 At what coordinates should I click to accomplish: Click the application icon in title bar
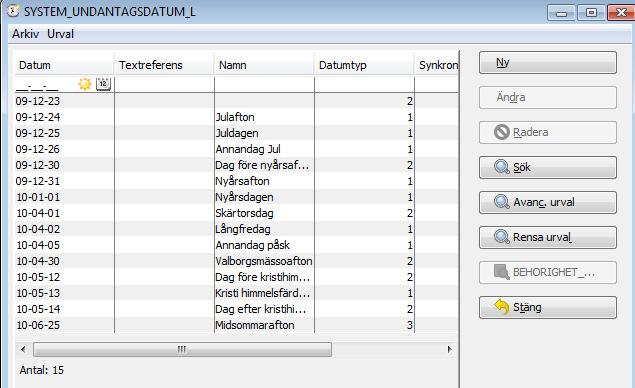13,11
